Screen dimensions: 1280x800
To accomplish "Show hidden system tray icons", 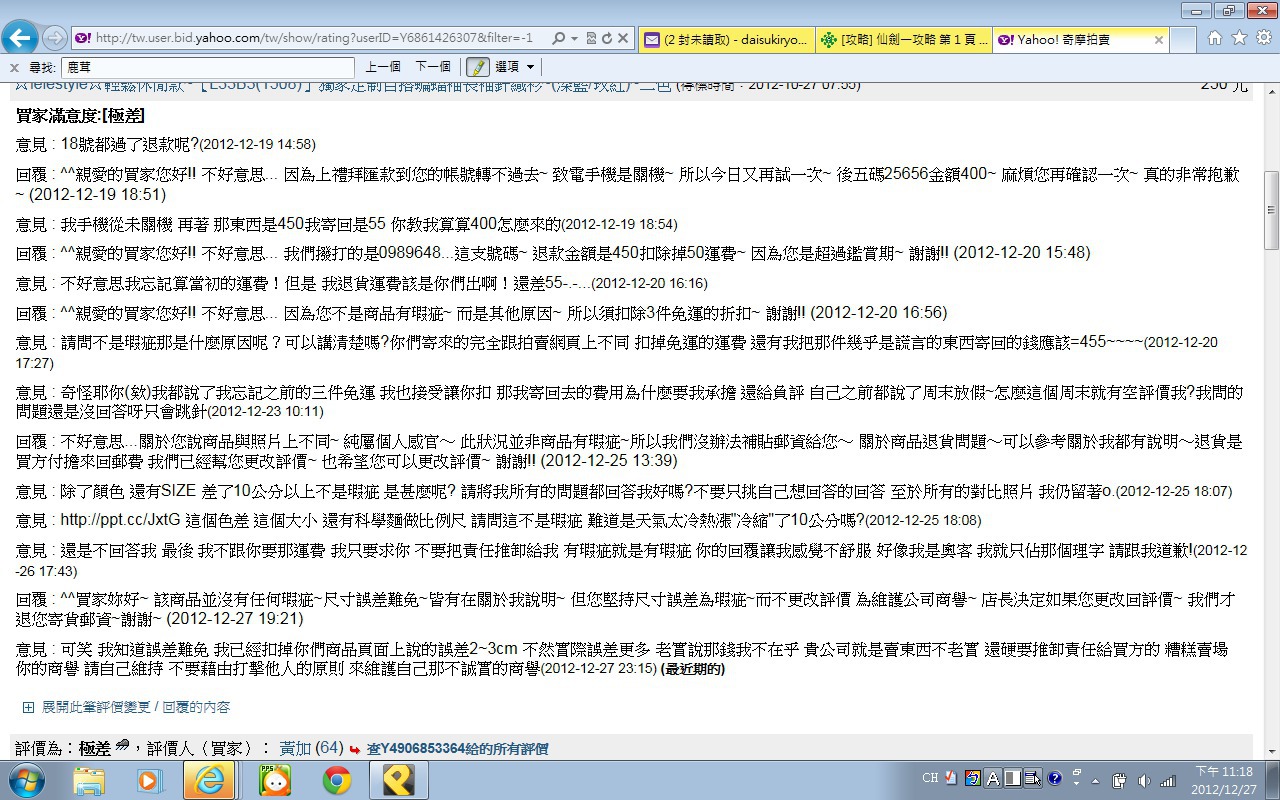I will point(1096,780).
